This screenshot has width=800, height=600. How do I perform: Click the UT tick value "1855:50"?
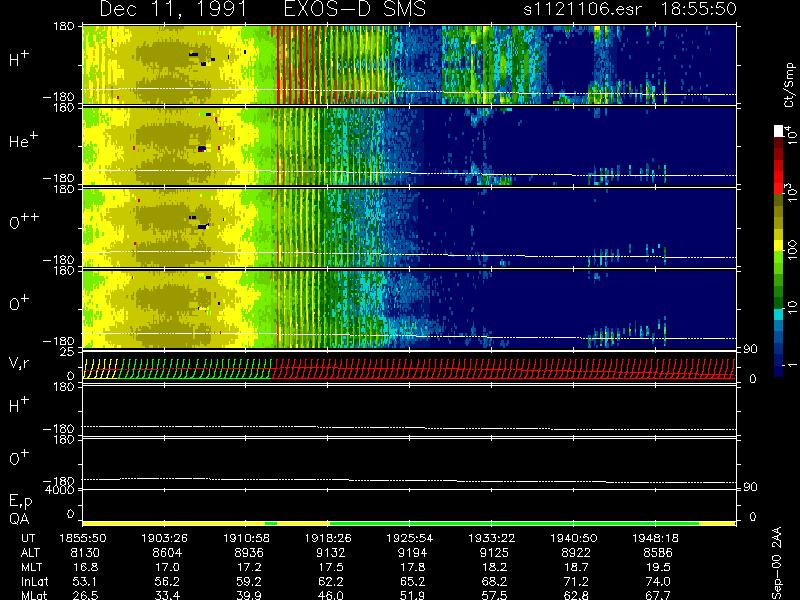83,538
